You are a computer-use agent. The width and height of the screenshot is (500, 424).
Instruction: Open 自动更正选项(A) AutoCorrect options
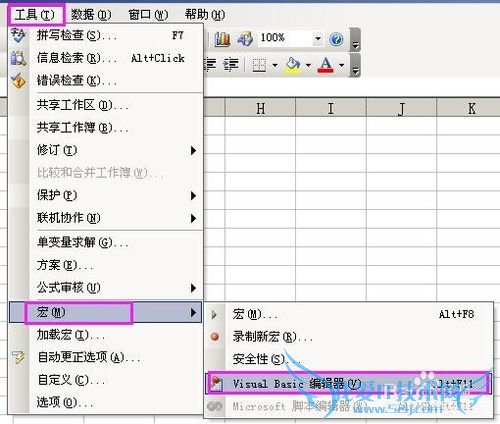106,358
